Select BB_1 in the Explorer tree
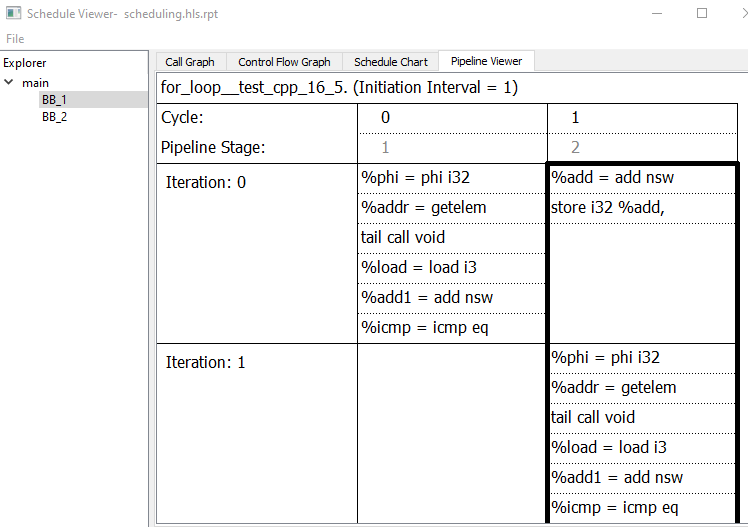This screenshot has width=748, height=527. click(x=54, y=99)
